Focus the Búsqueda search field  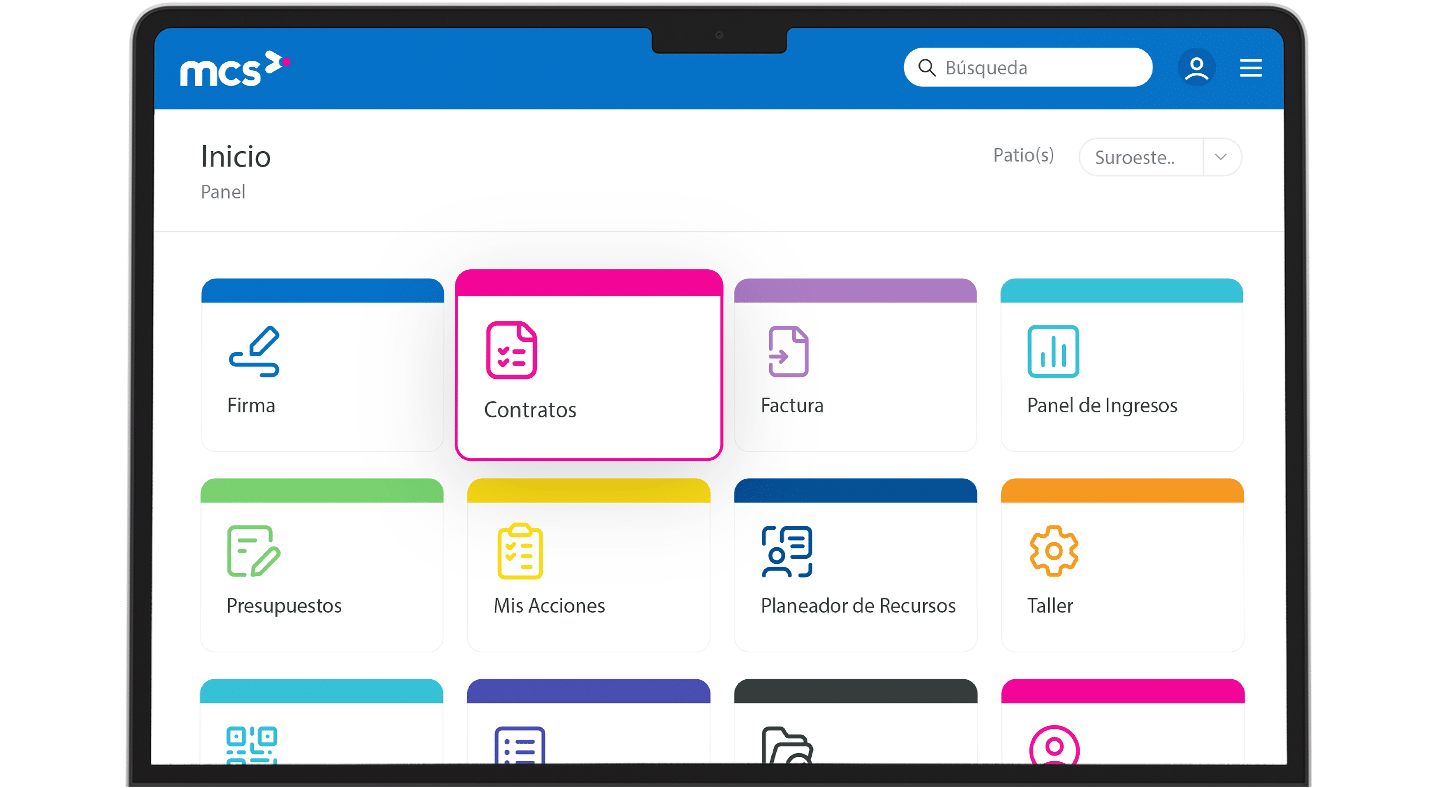[x=1028, y=68]
